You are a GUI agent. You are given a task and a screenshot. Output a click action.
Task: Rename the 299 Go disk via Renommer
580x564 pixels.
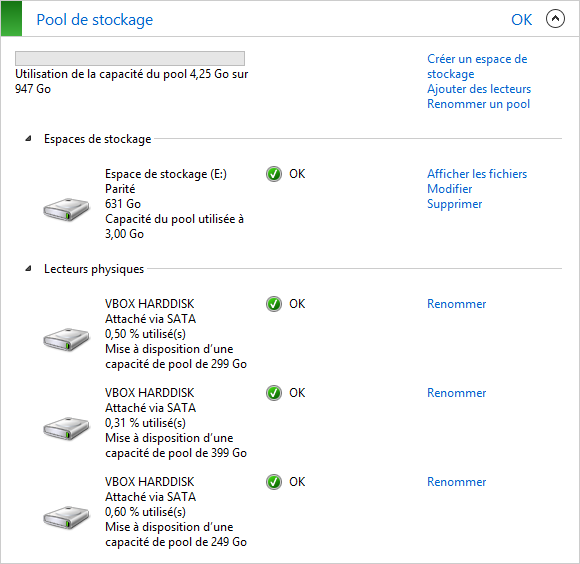[x=456, y=304]
